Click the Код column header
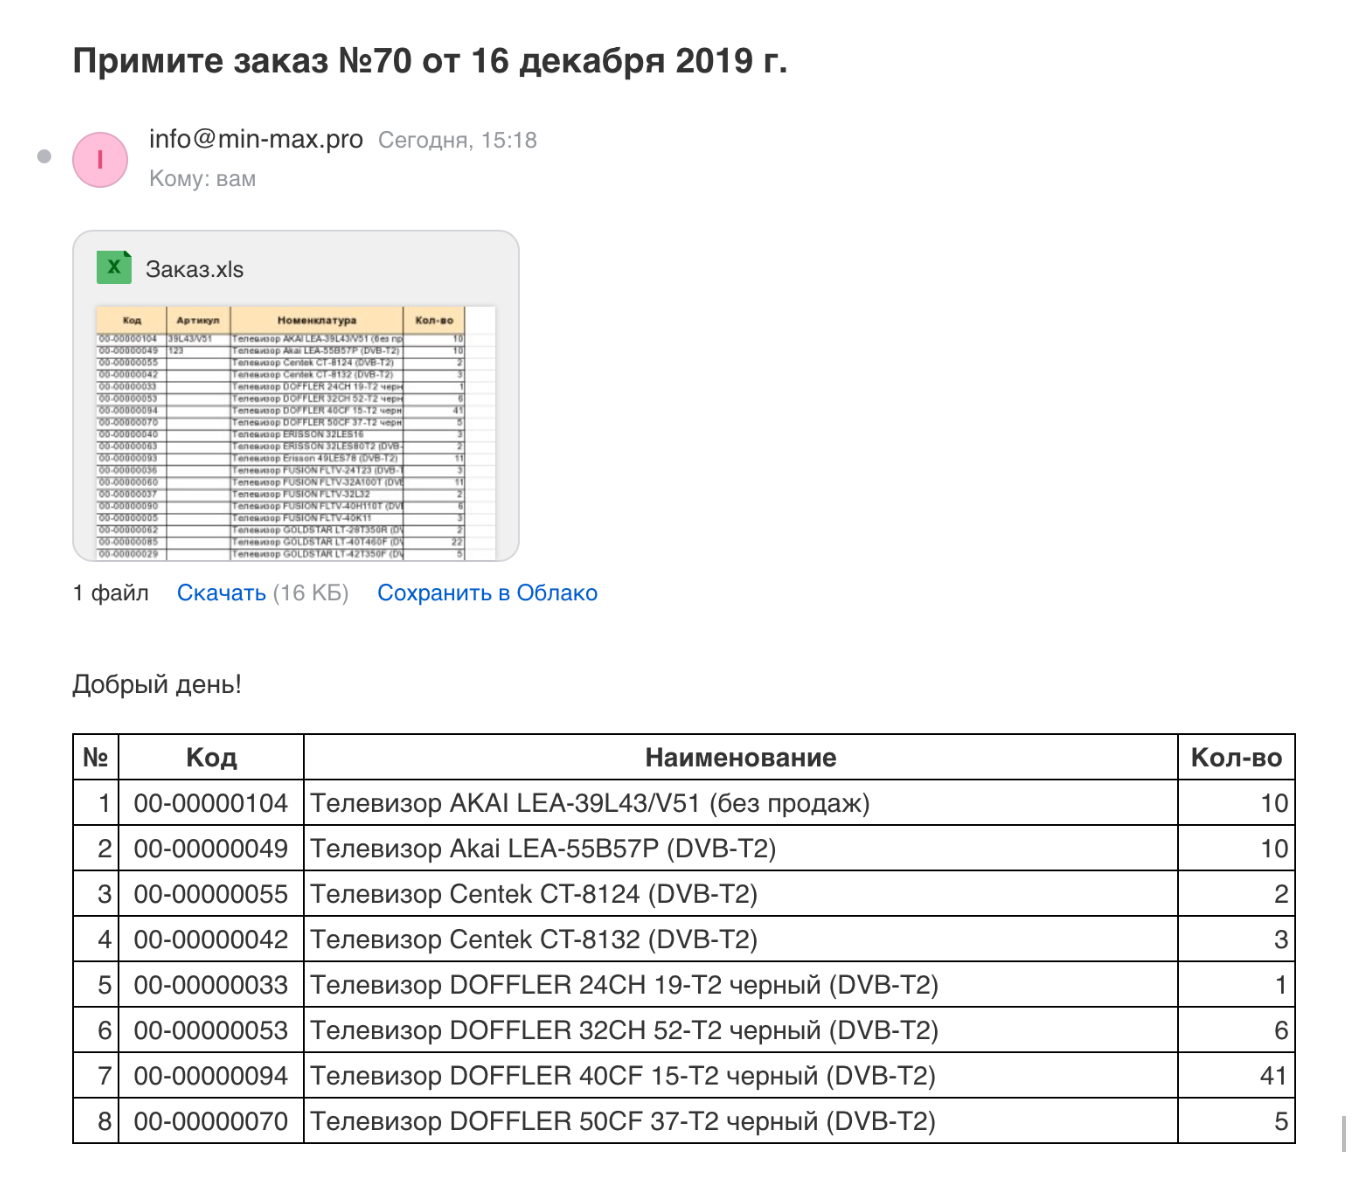The width and height of the screenshot is (1360, 1180). [211, 757]
